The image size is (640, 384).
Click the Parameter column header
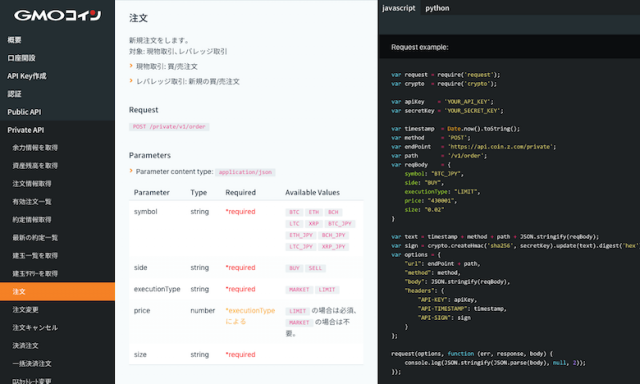click(x=151, y=192)
